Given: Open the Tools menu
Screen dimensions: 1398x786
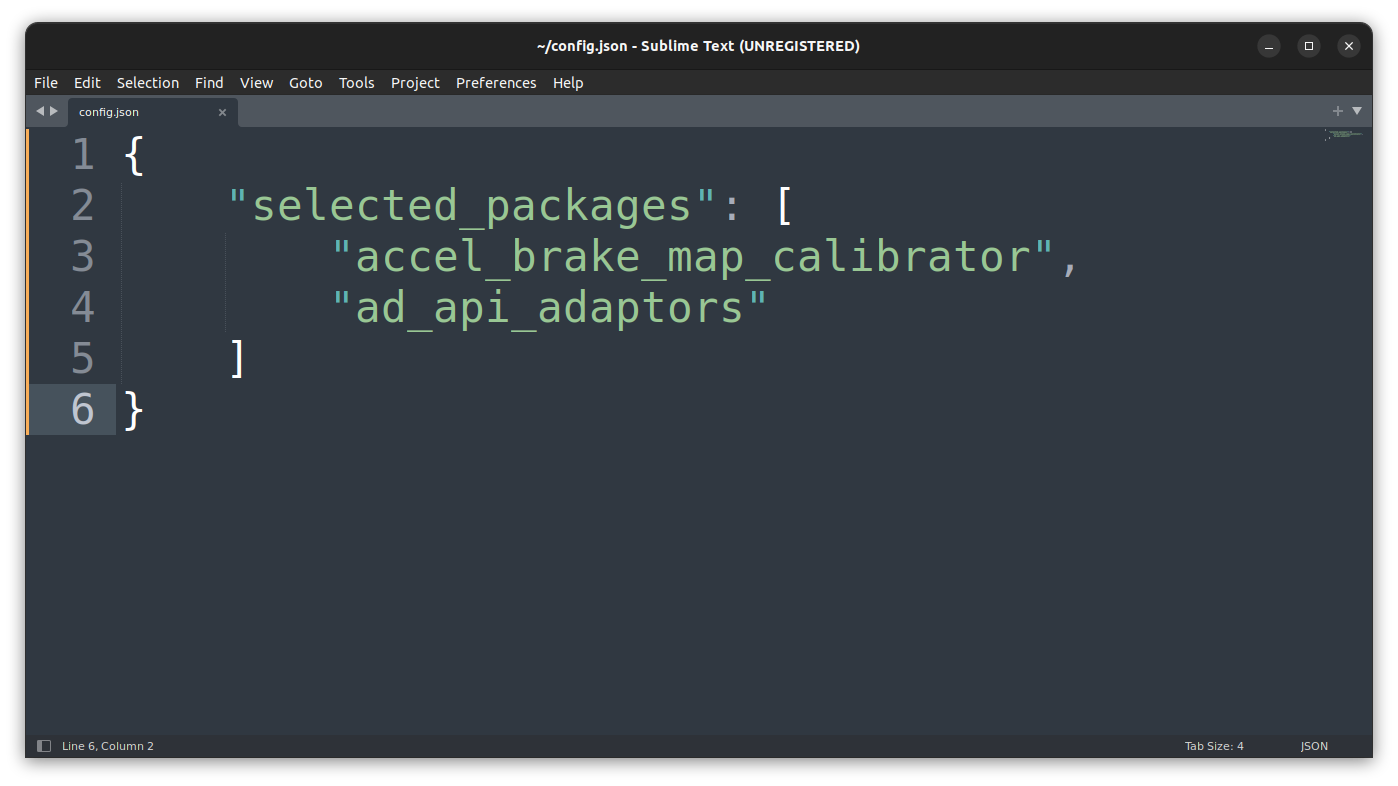Looking at the screenshot, I should pos(356,83).
